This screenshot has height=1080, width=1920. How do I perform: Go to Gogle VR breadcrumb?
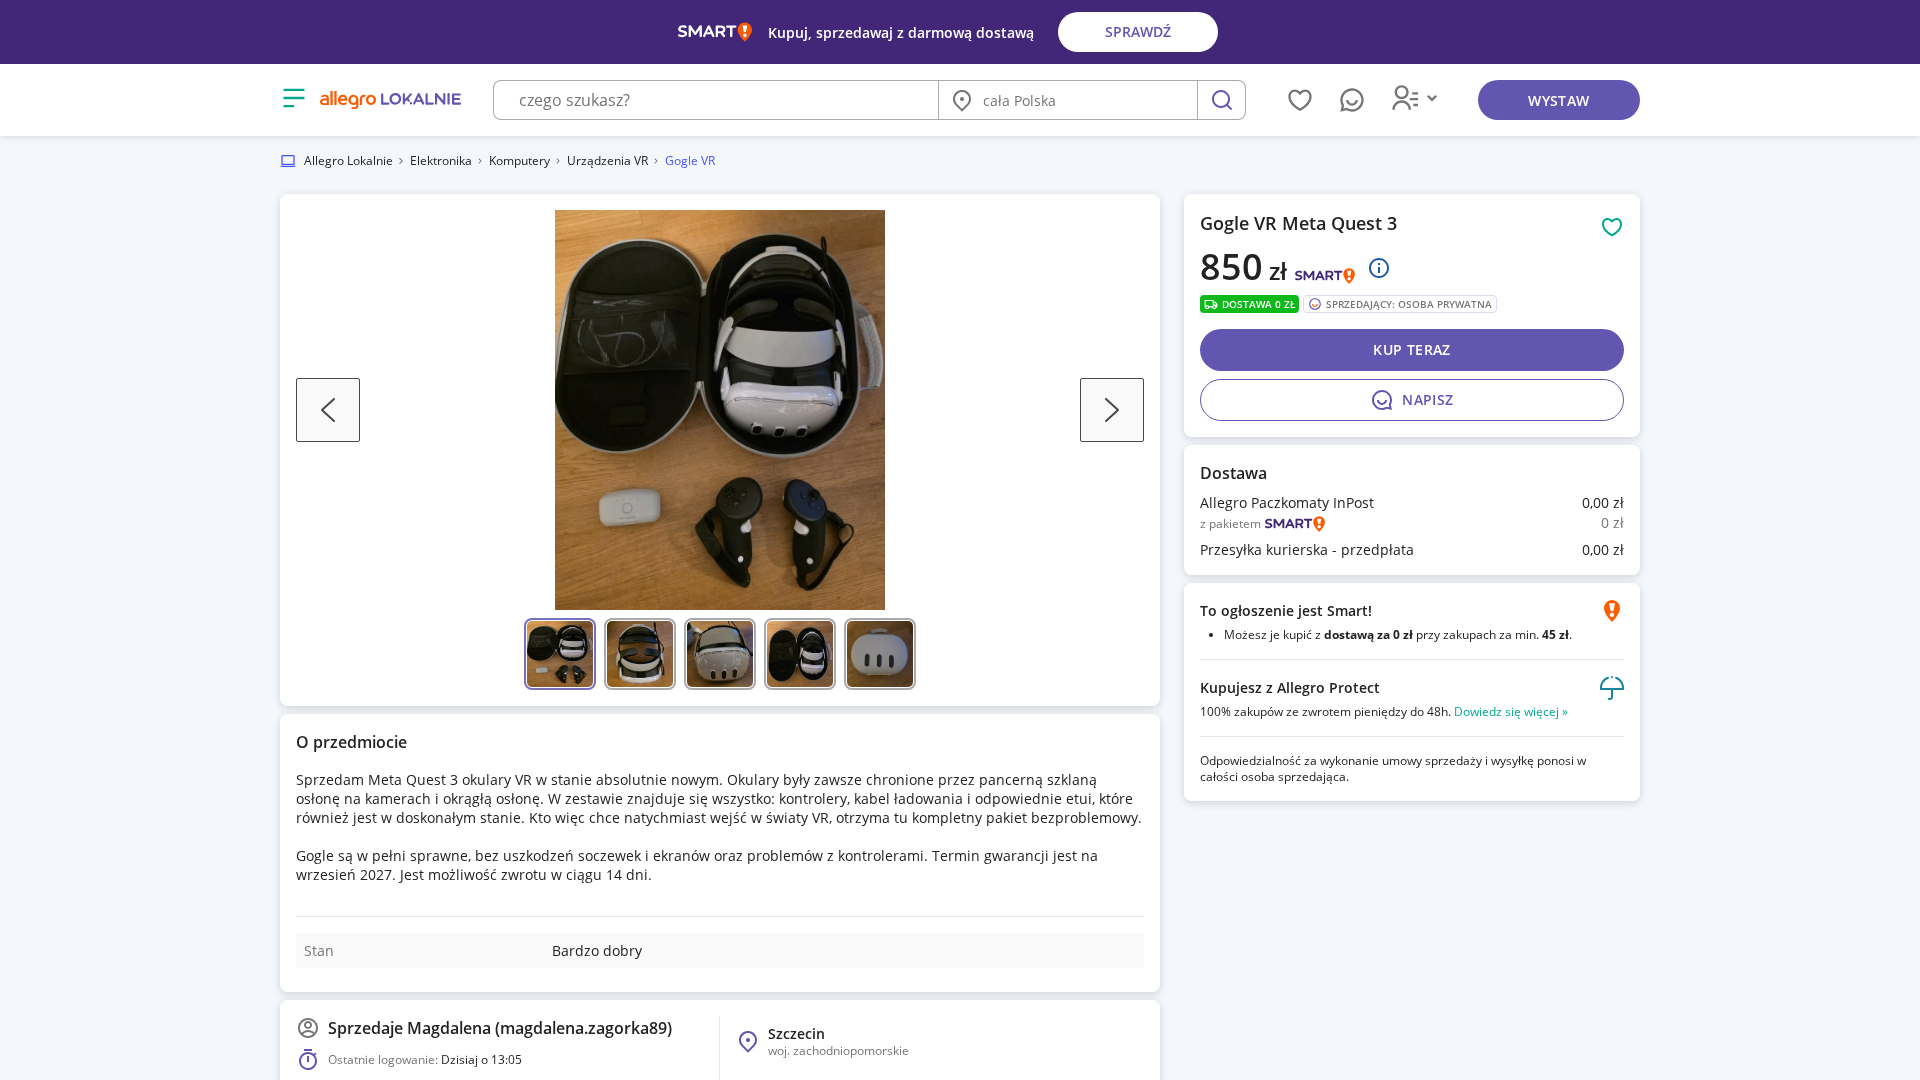tap(690, 161)
